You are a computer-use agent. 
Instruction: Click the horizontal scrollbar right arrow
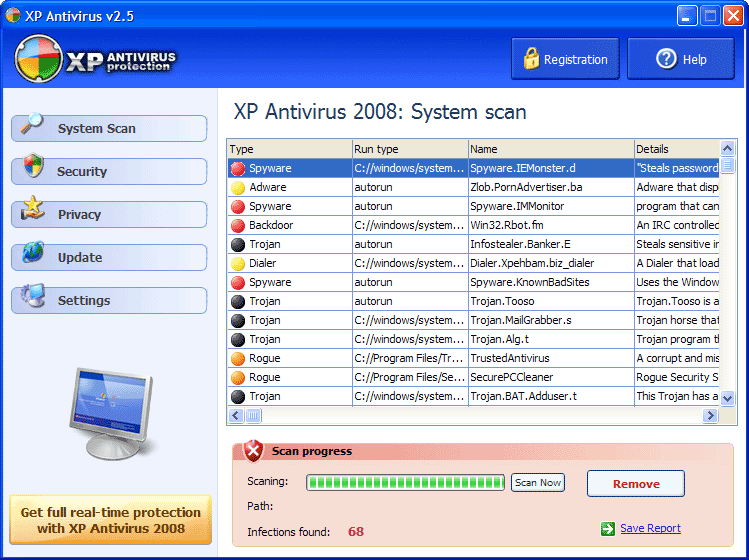click(710, 416)
